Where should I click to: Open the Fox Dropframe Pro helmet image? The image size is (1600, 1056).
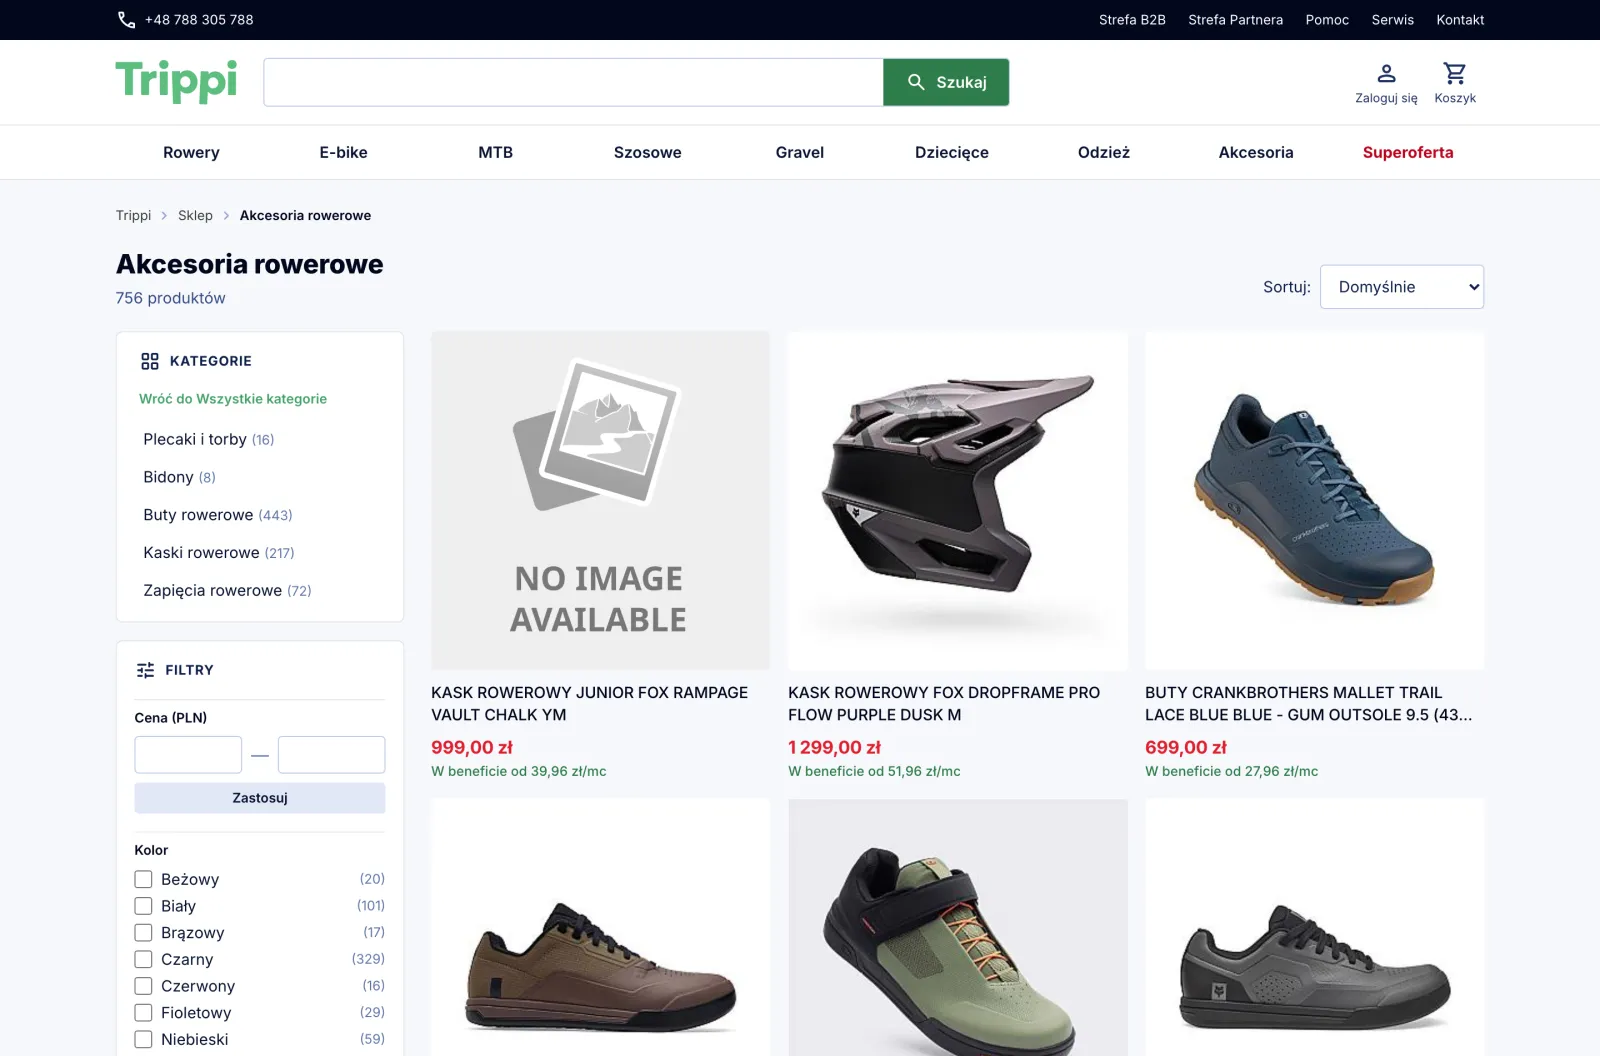pyautogui.click(x=958, y=501)
